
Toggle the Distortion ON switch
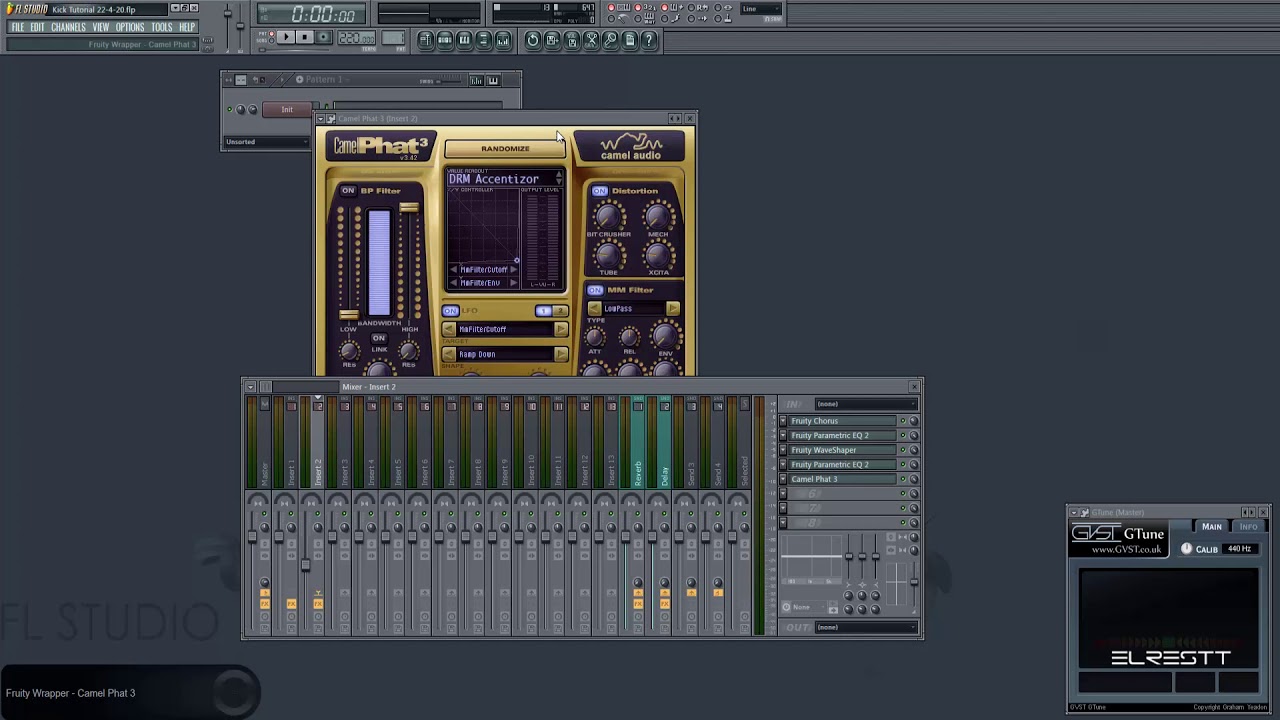(x=599, y=191)
